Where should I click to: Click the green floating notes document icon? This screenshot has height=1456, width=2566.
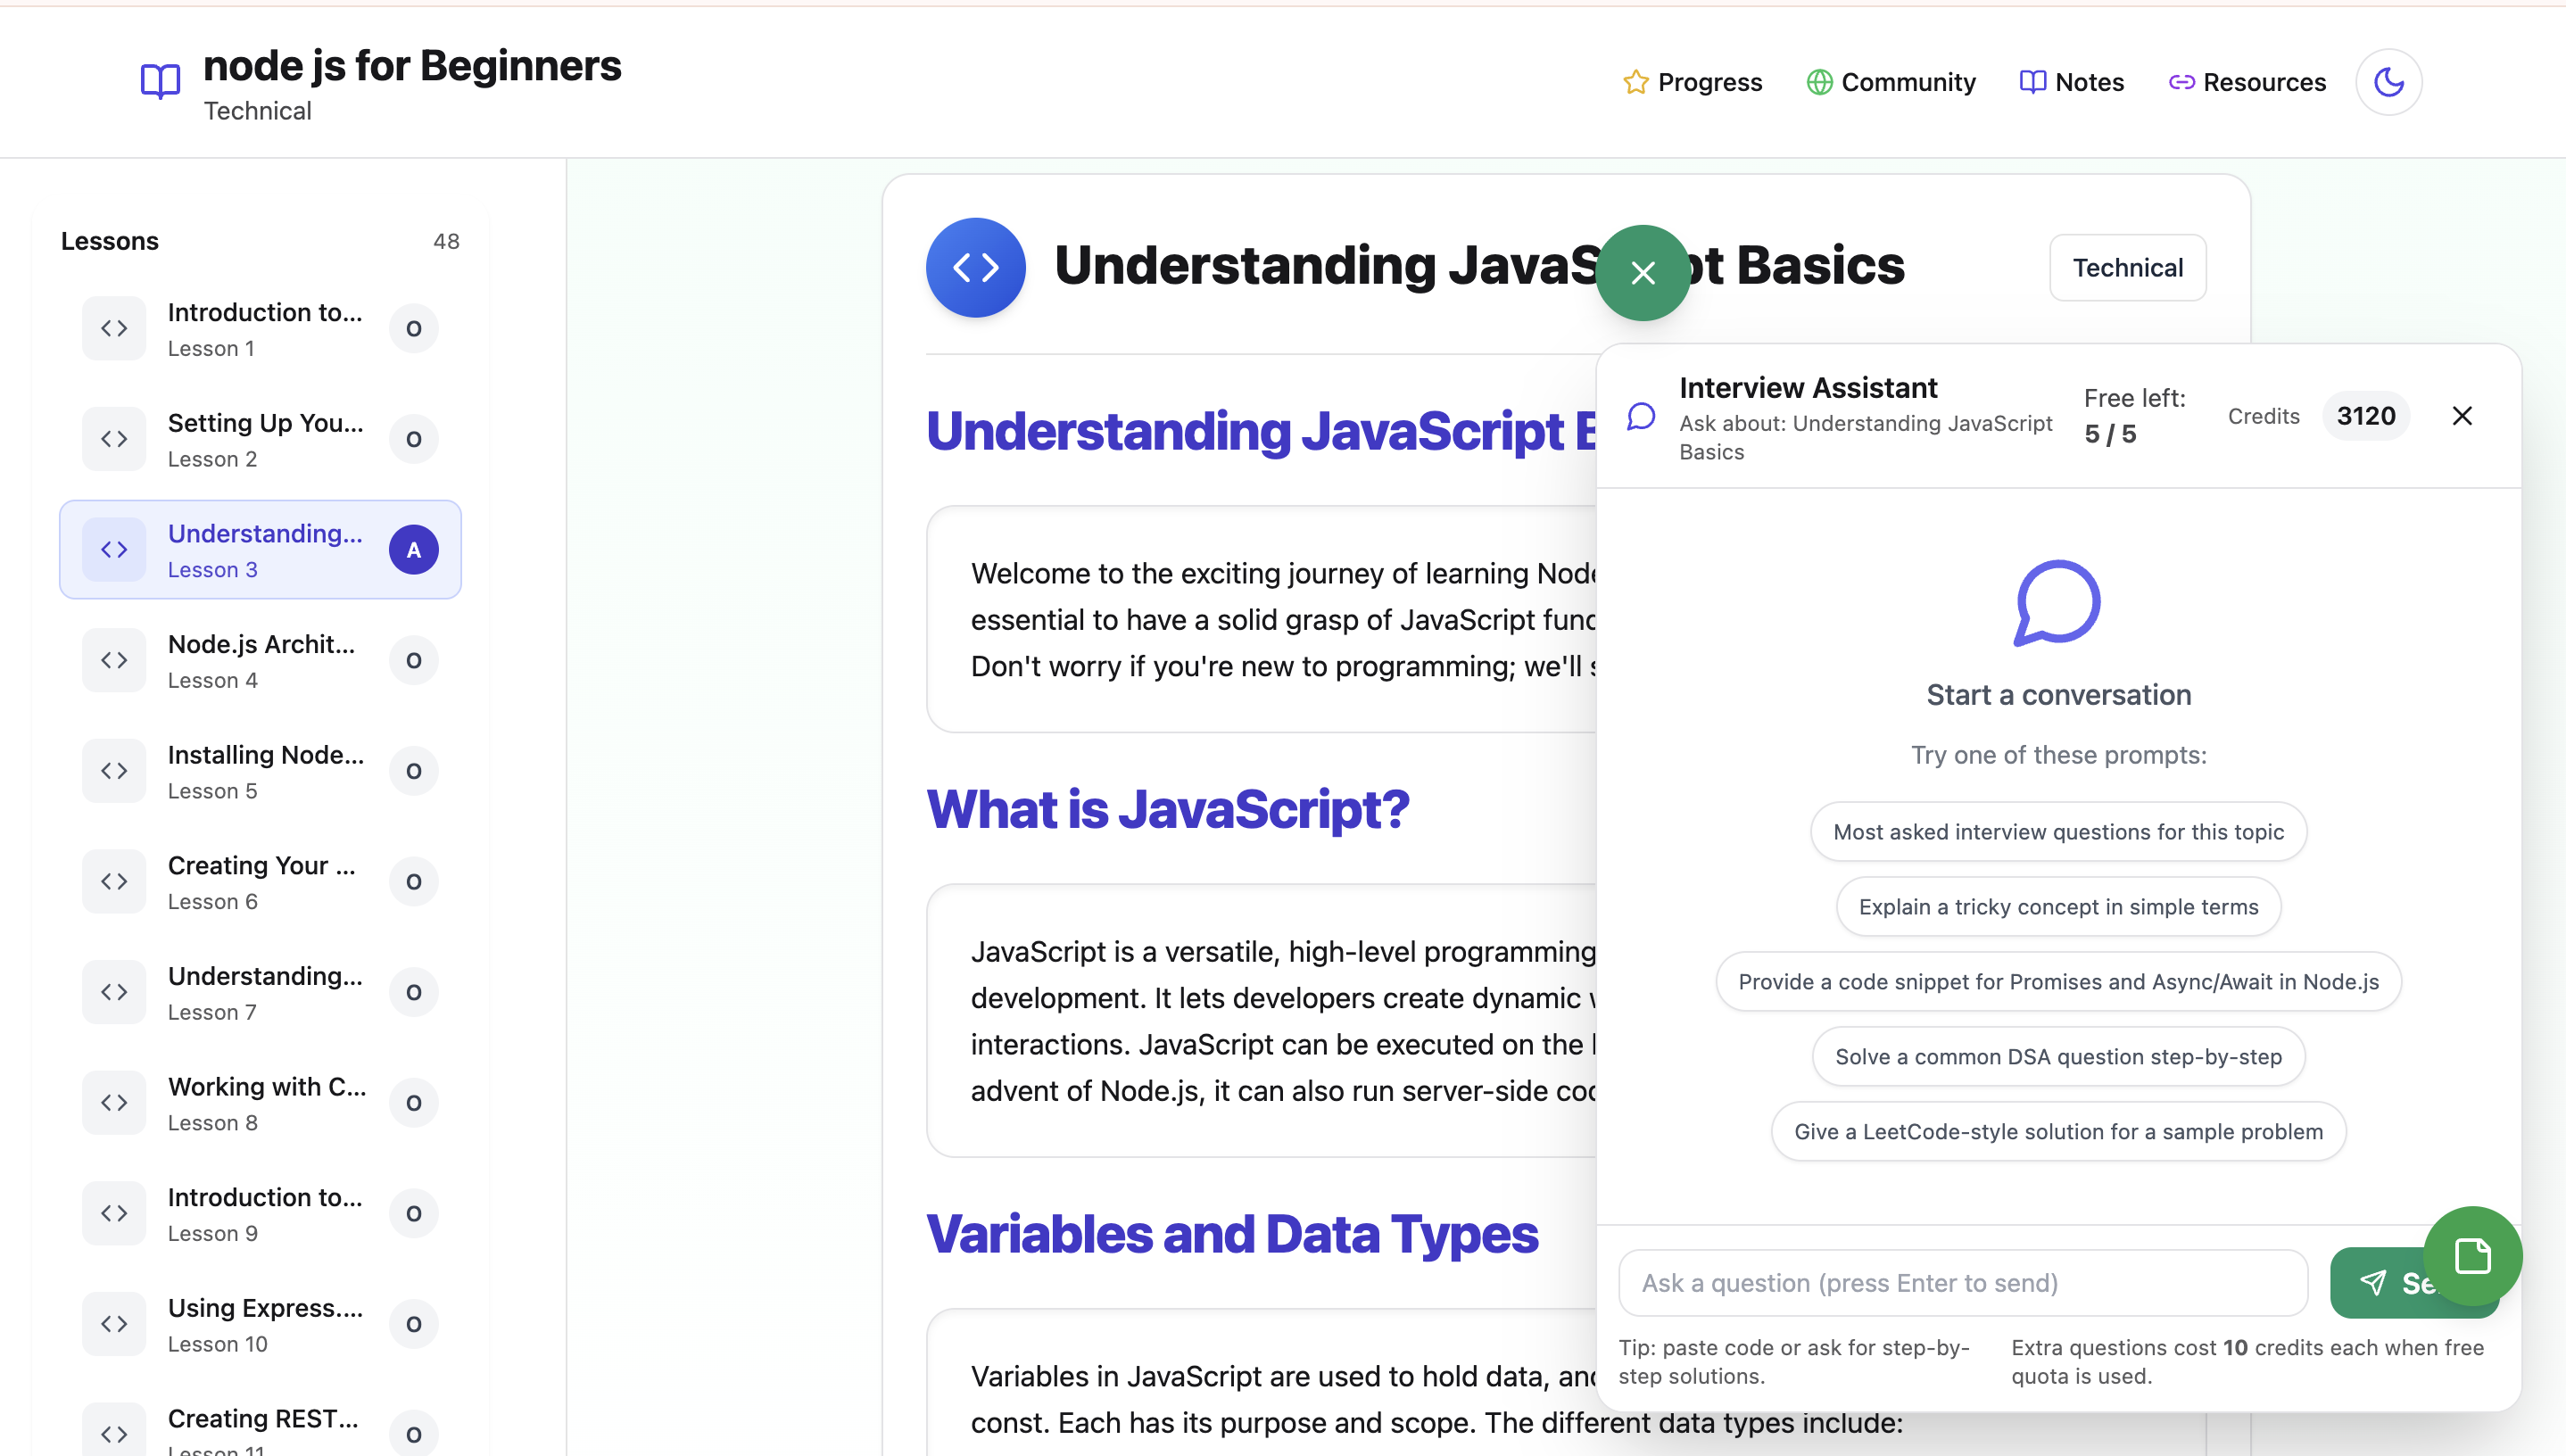click(x=2472, y=1256)
